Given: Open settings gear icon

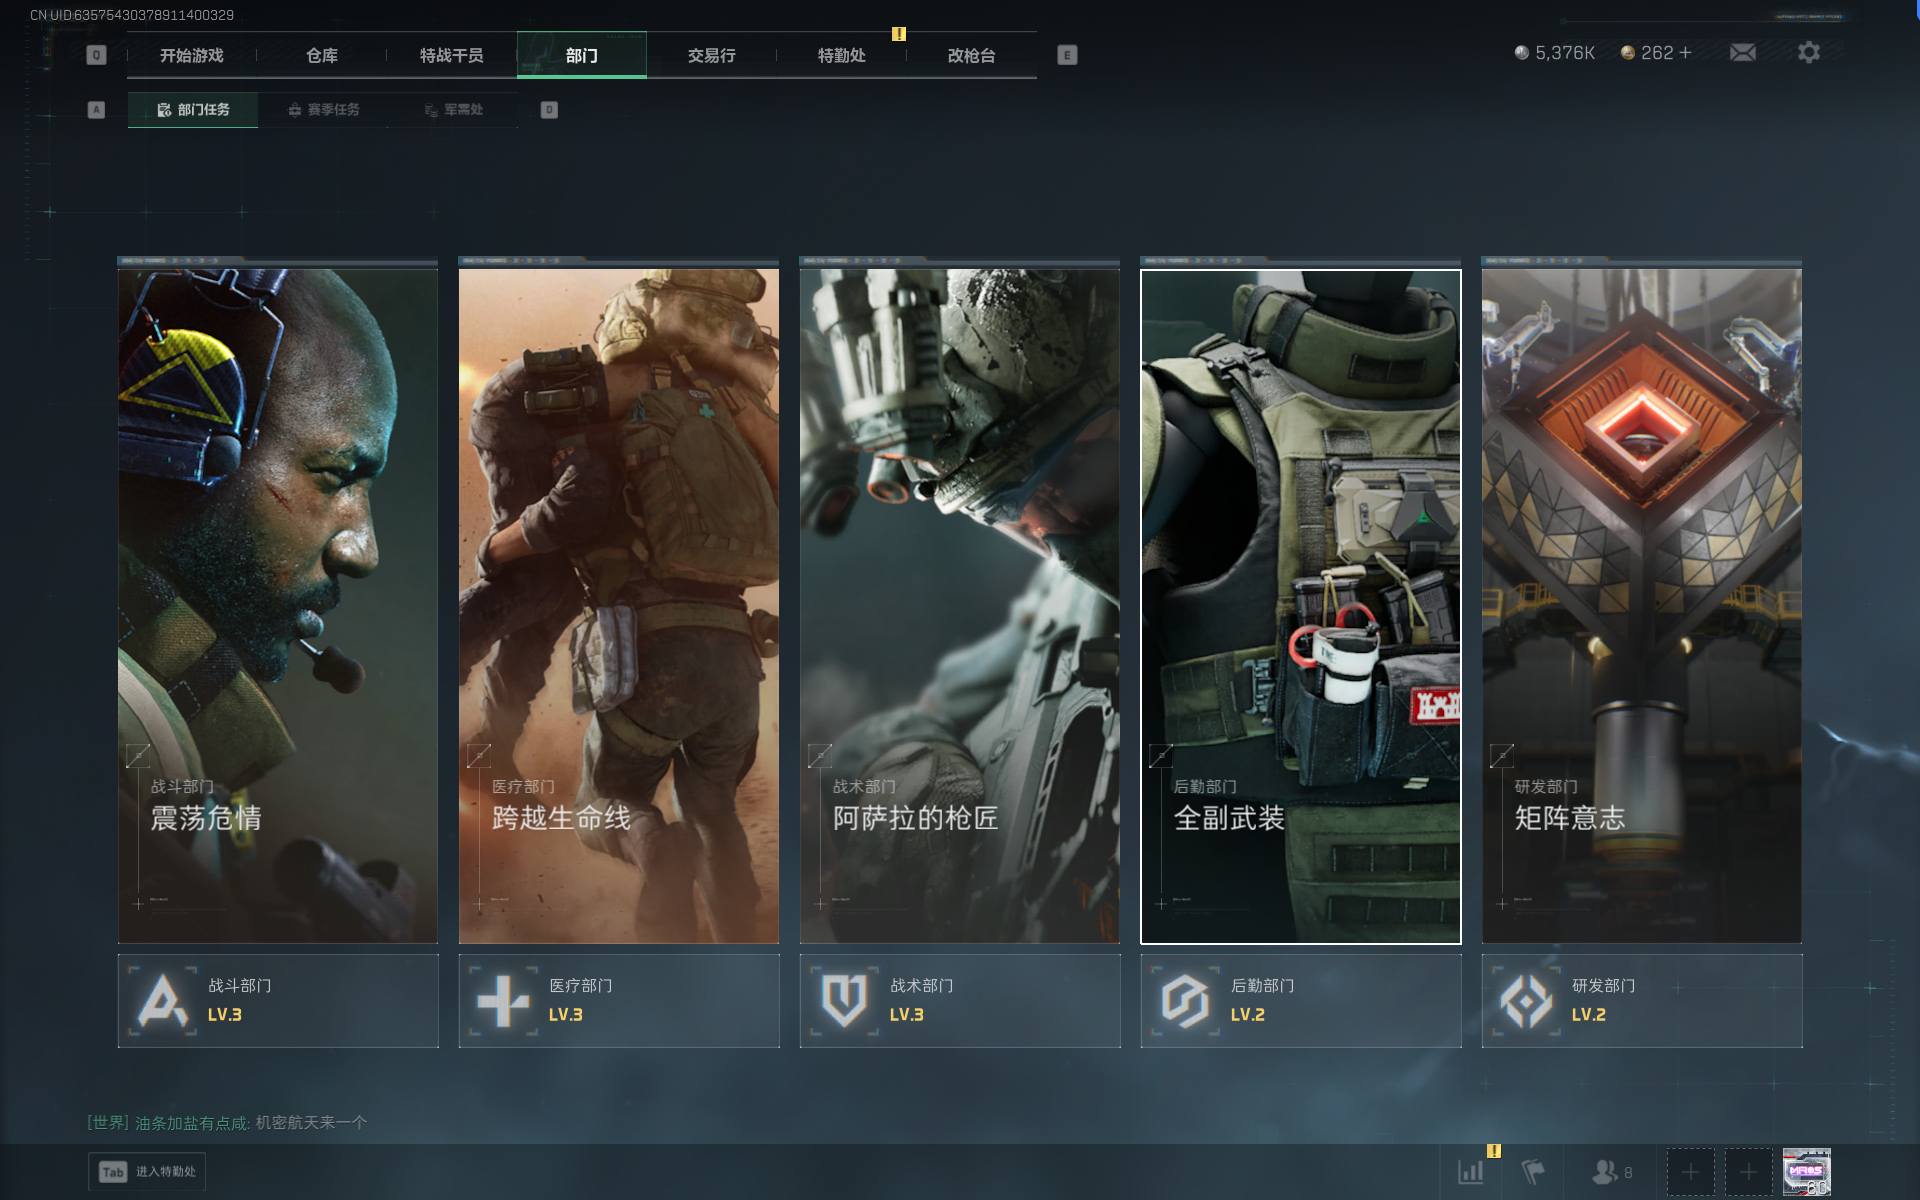Looking at the screenshot, I should [x=1808, y=52].
